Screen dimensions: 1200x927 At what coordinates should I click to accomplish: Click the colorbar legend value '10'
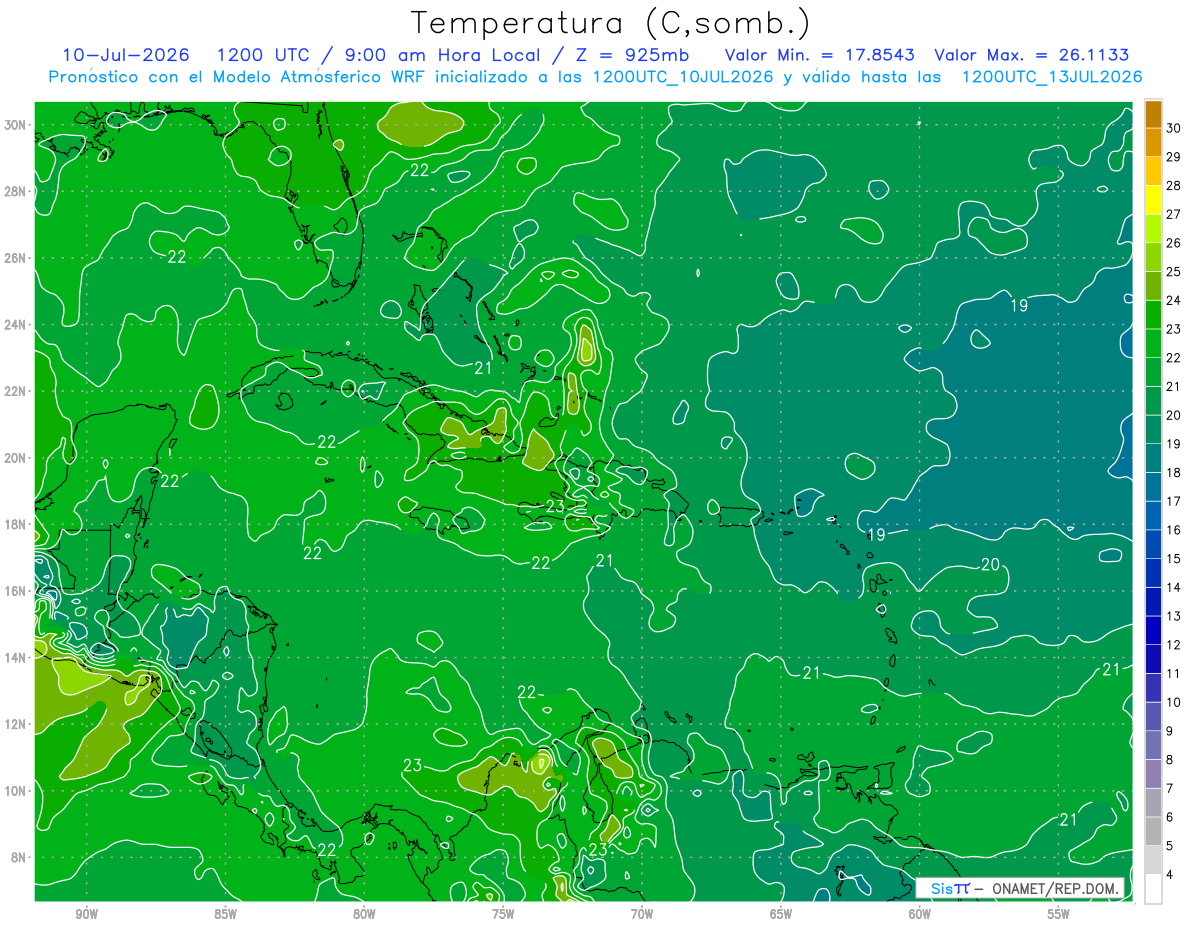(1173, 702)
